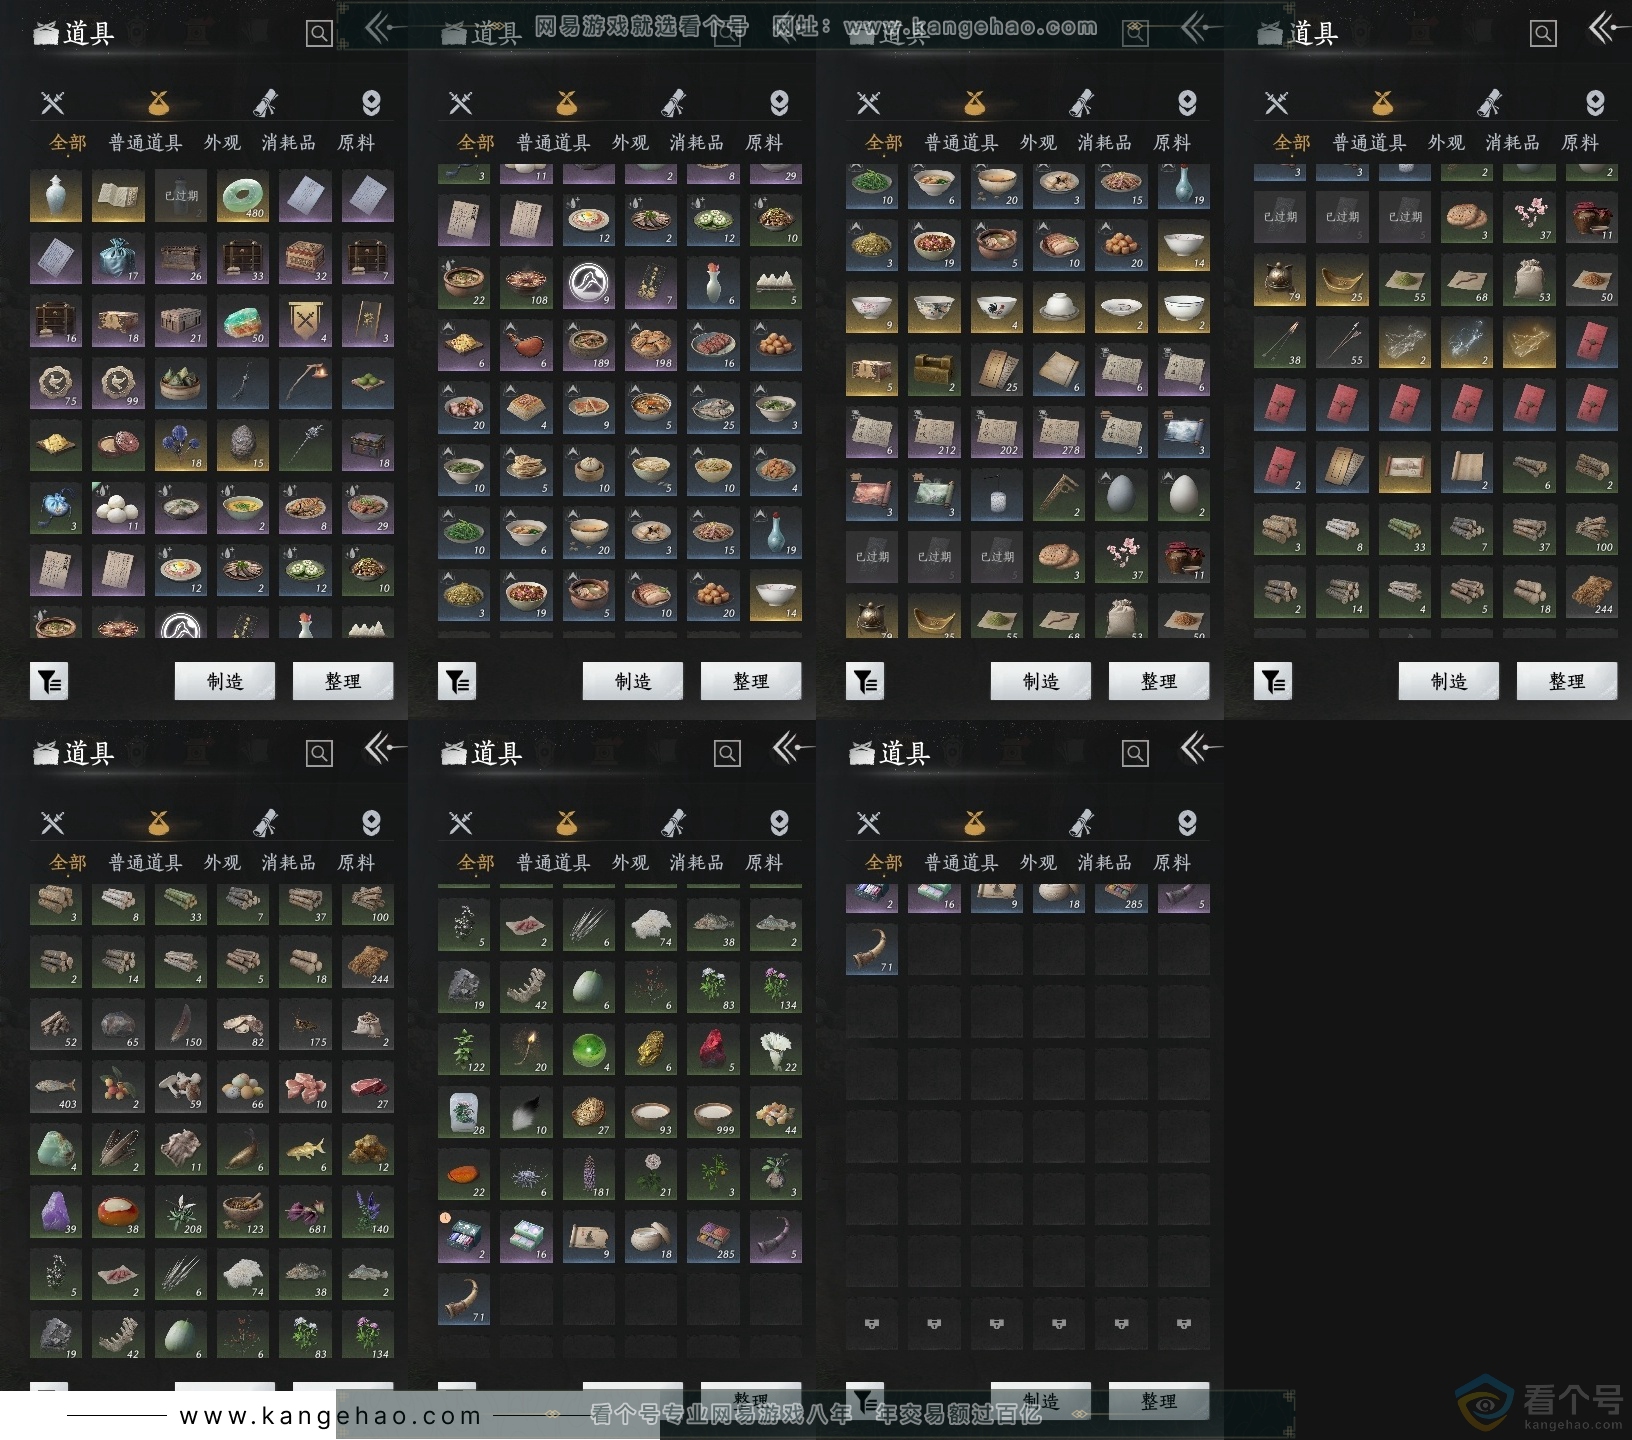The image size is (1632, 1440).
Task: Select the crossed-swords banner item with count 4
Action: pyautogui.click(x=305, y=321)
